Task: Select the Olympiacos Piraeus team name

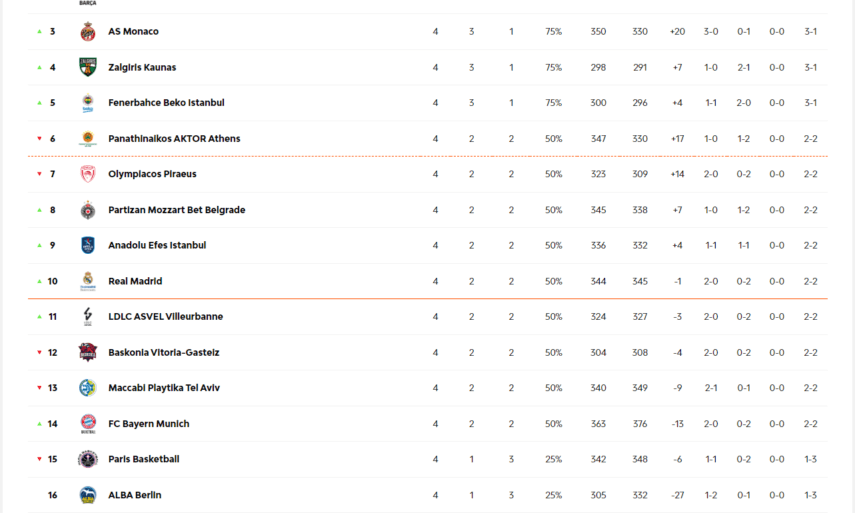Action: point(152,174)
